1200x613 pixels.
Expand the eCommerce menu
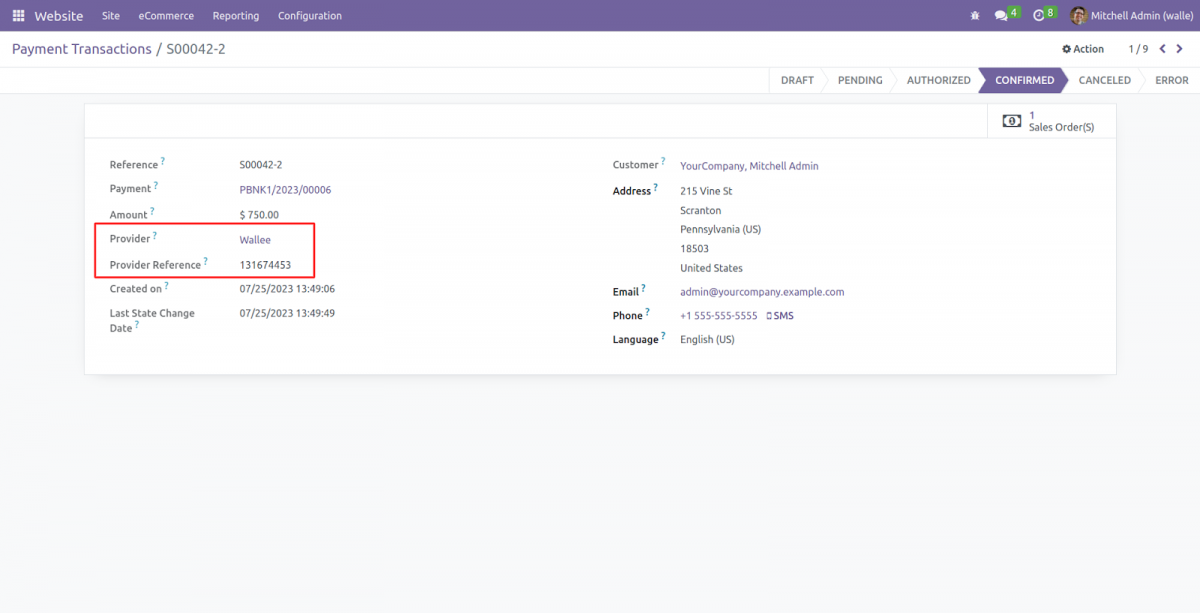(x=166, y=15)
